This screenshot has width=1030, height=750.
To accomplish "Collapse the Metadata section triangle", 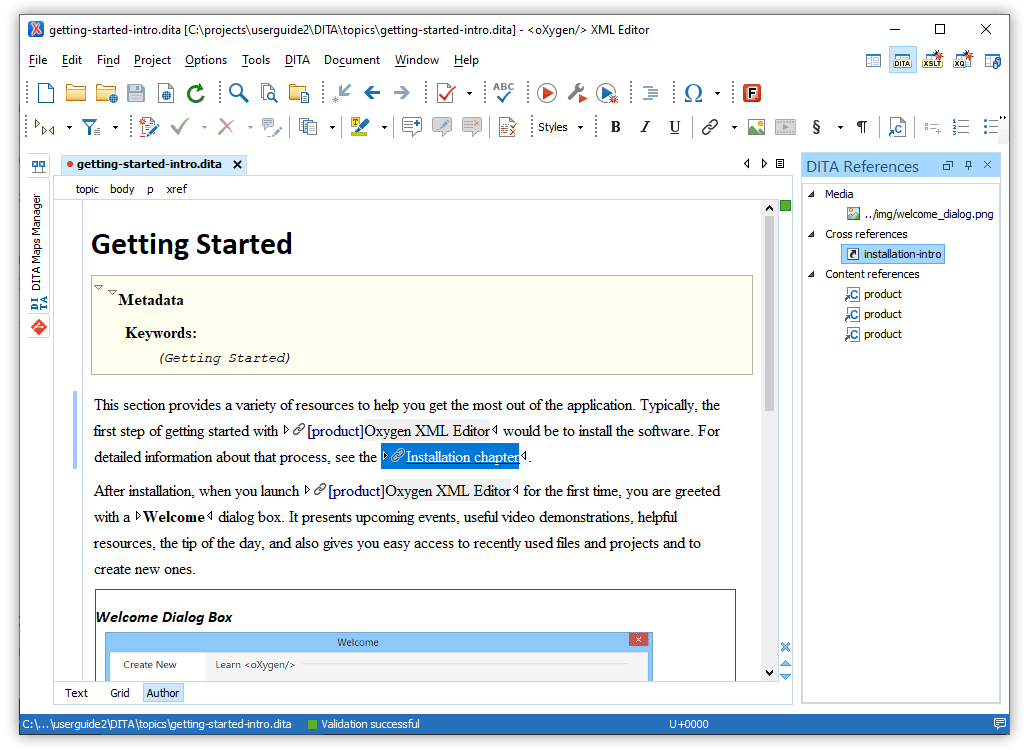I will click(x=112, y=292).
